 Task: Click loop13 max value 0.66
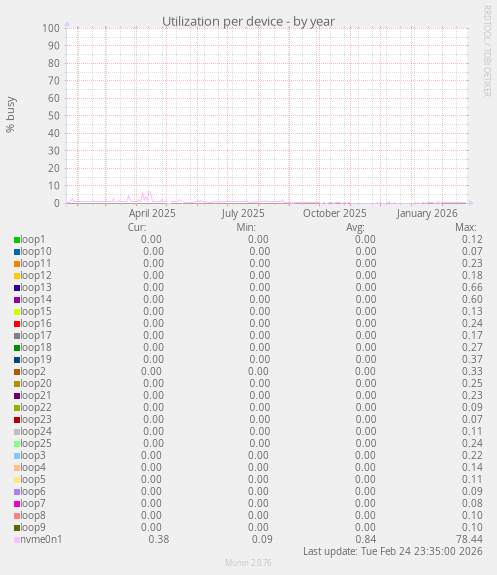tap(472, 288)
